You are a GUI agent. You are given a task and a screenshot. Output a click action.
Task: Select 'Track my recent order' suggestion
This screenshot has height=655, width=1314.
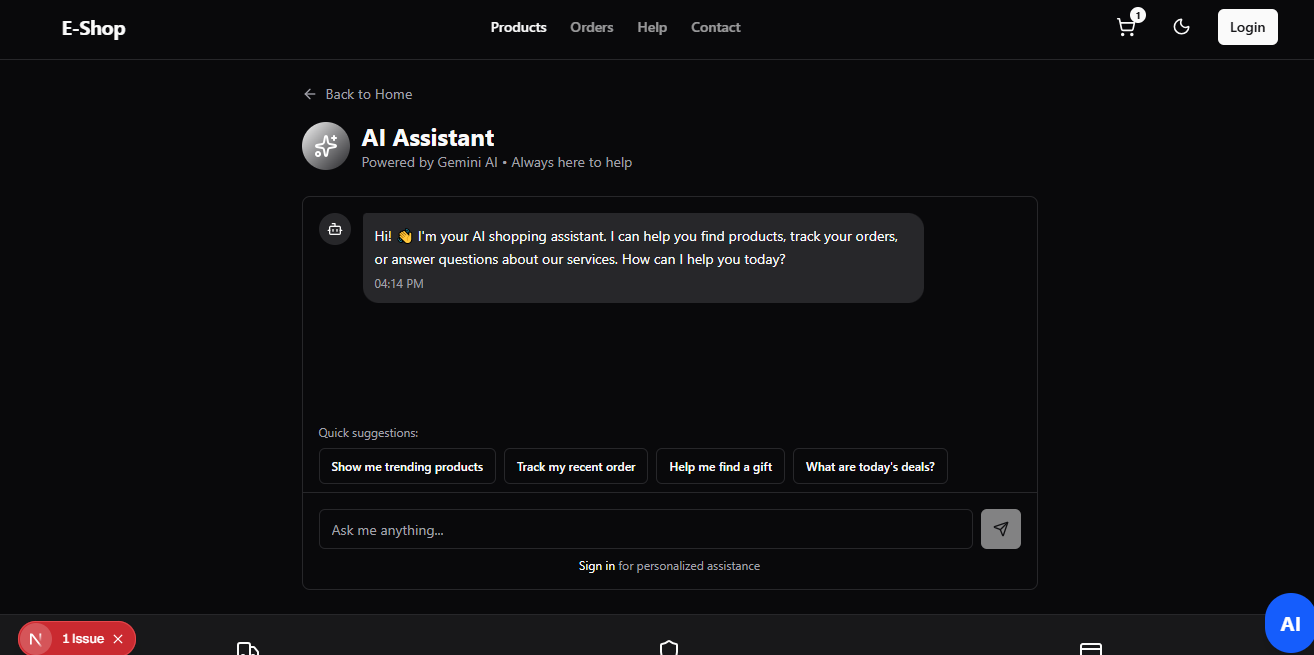pyautogui.click(x=576, y=466)
